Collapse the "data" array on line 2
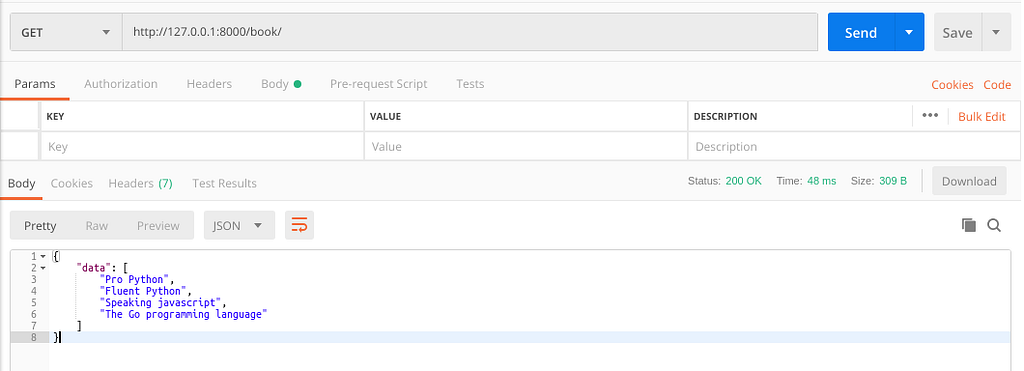 42,268
